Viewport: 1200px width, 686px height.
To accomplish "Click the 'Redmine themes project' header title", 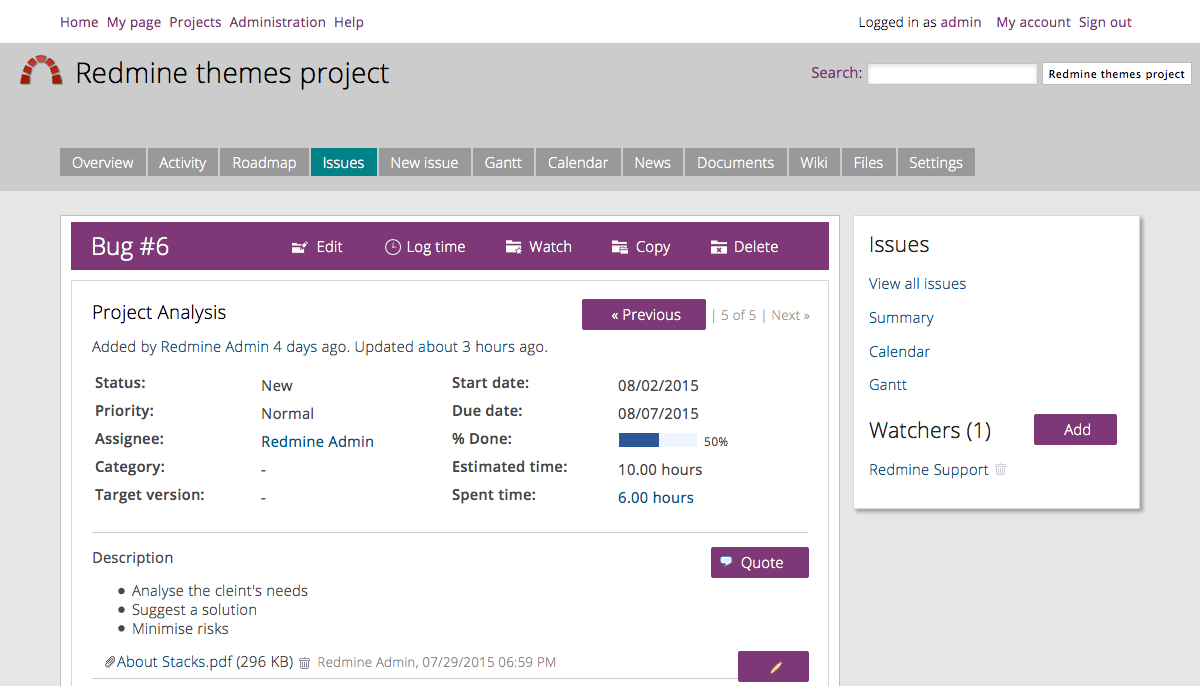I will pos(232,73).
